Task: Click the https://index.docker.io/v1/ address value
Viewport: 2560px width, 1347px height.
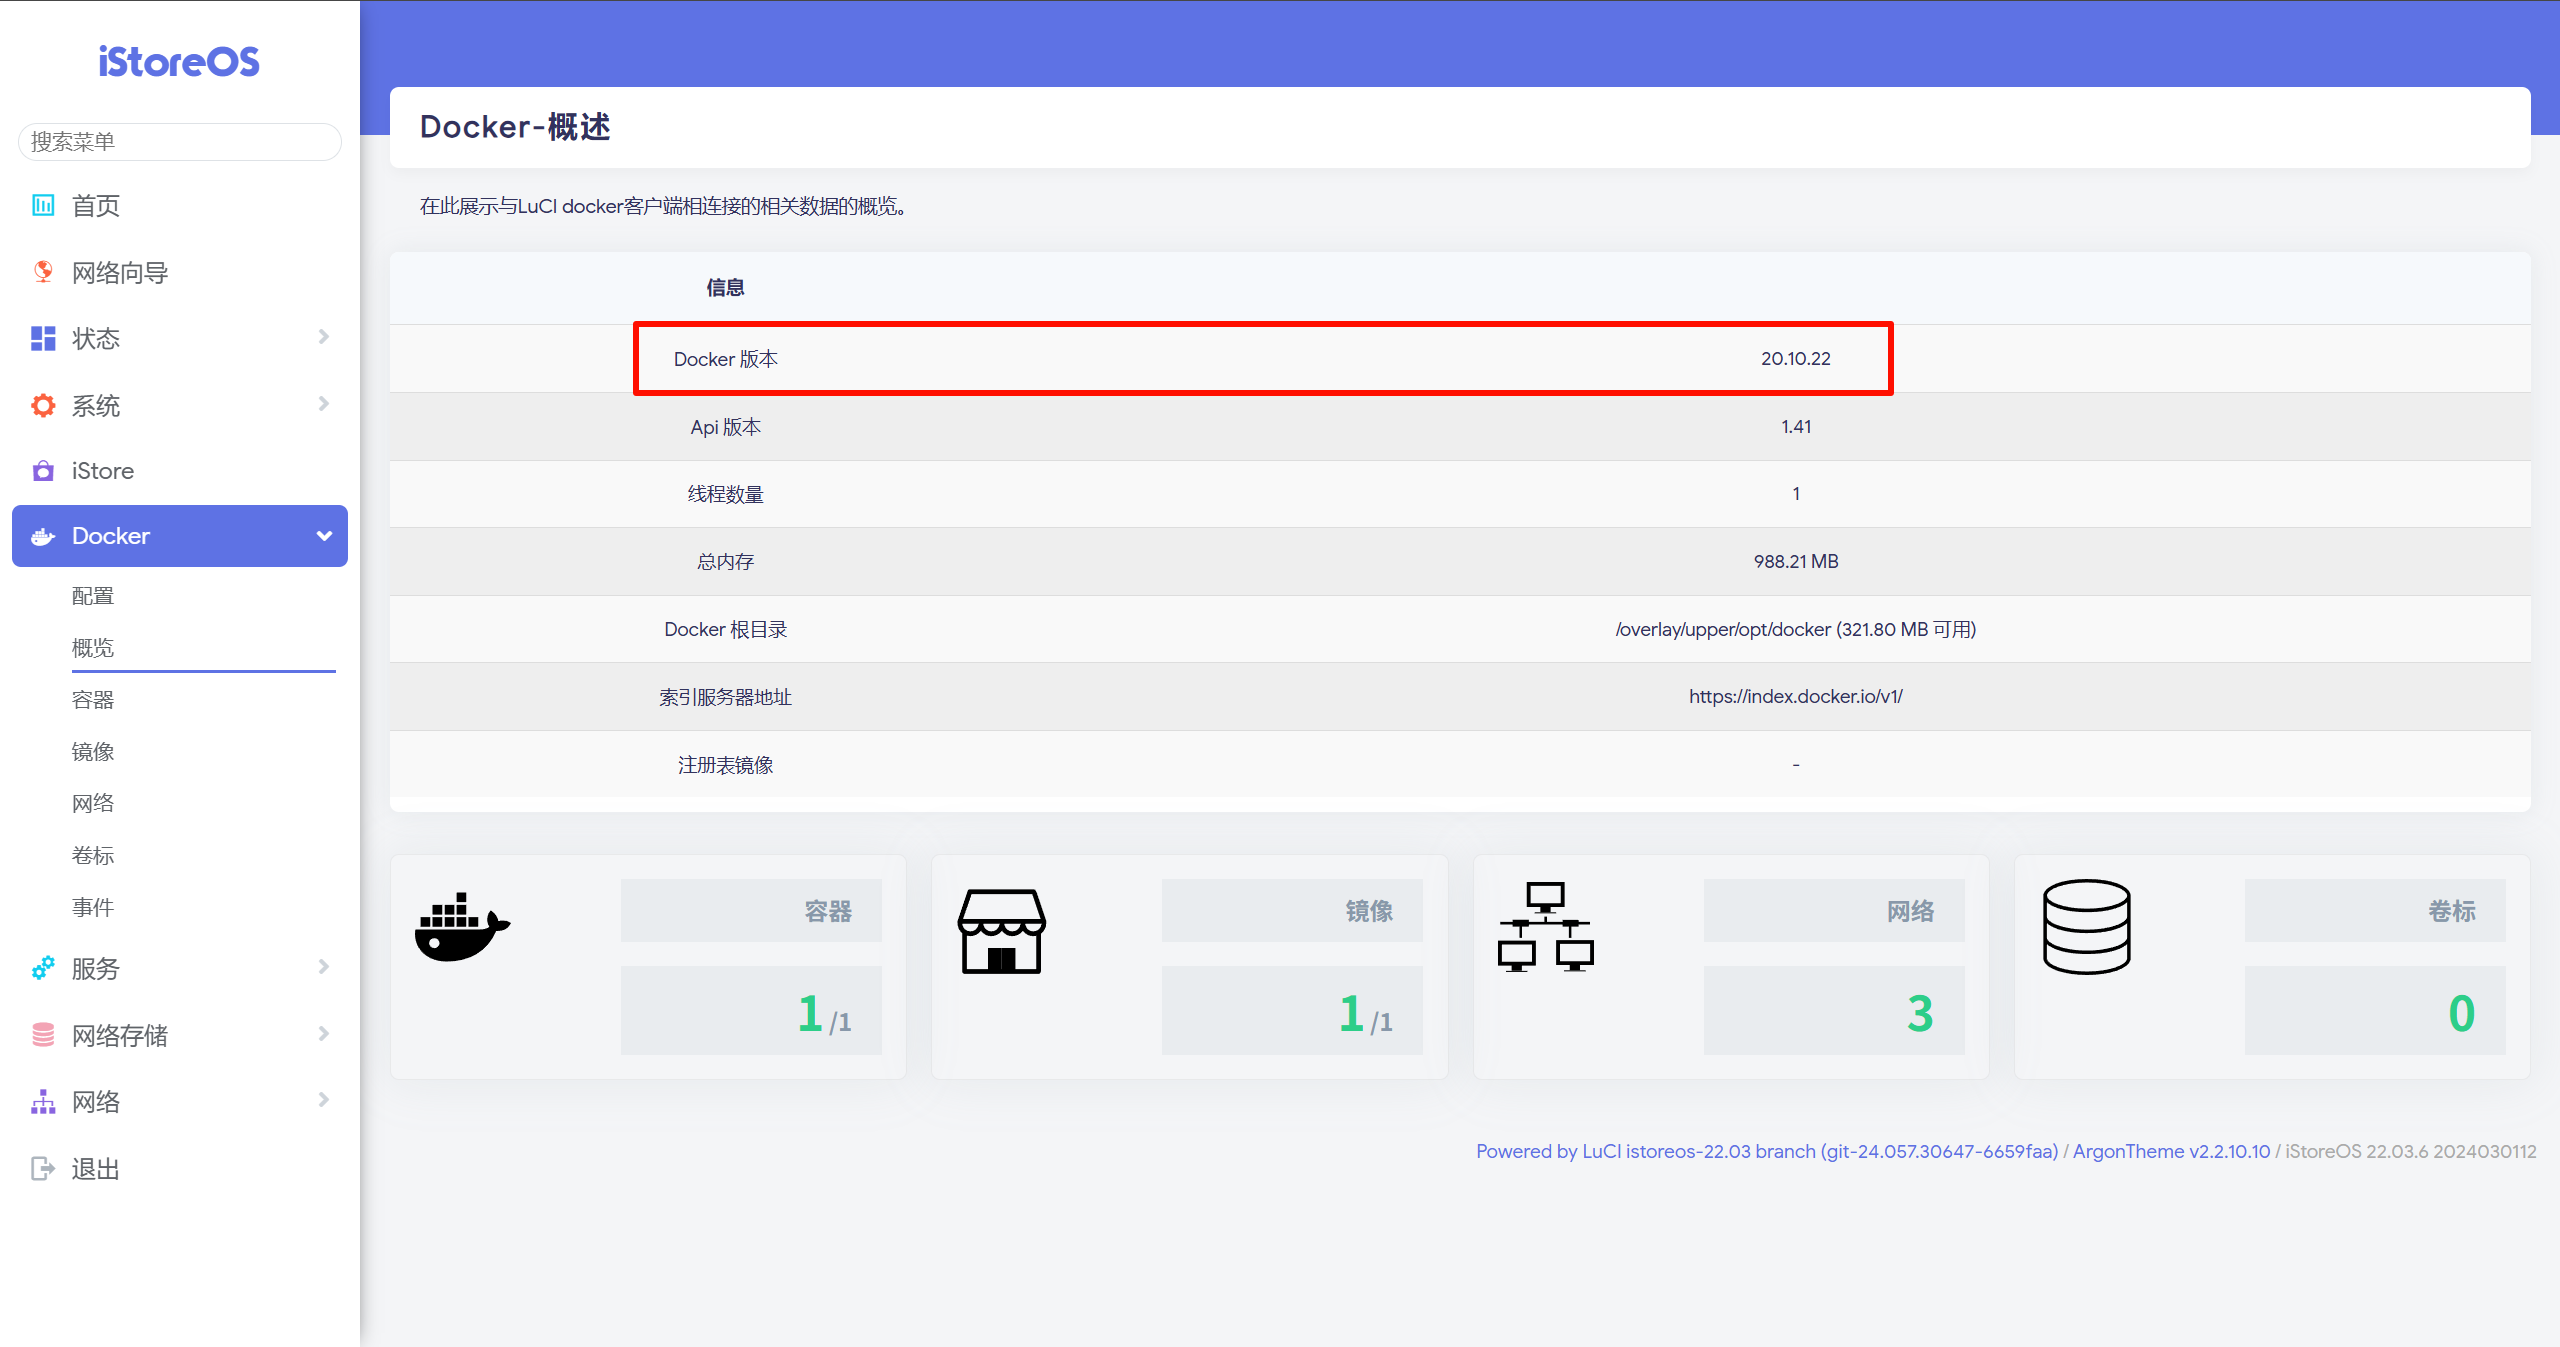Action: [x=1796, y=697]
